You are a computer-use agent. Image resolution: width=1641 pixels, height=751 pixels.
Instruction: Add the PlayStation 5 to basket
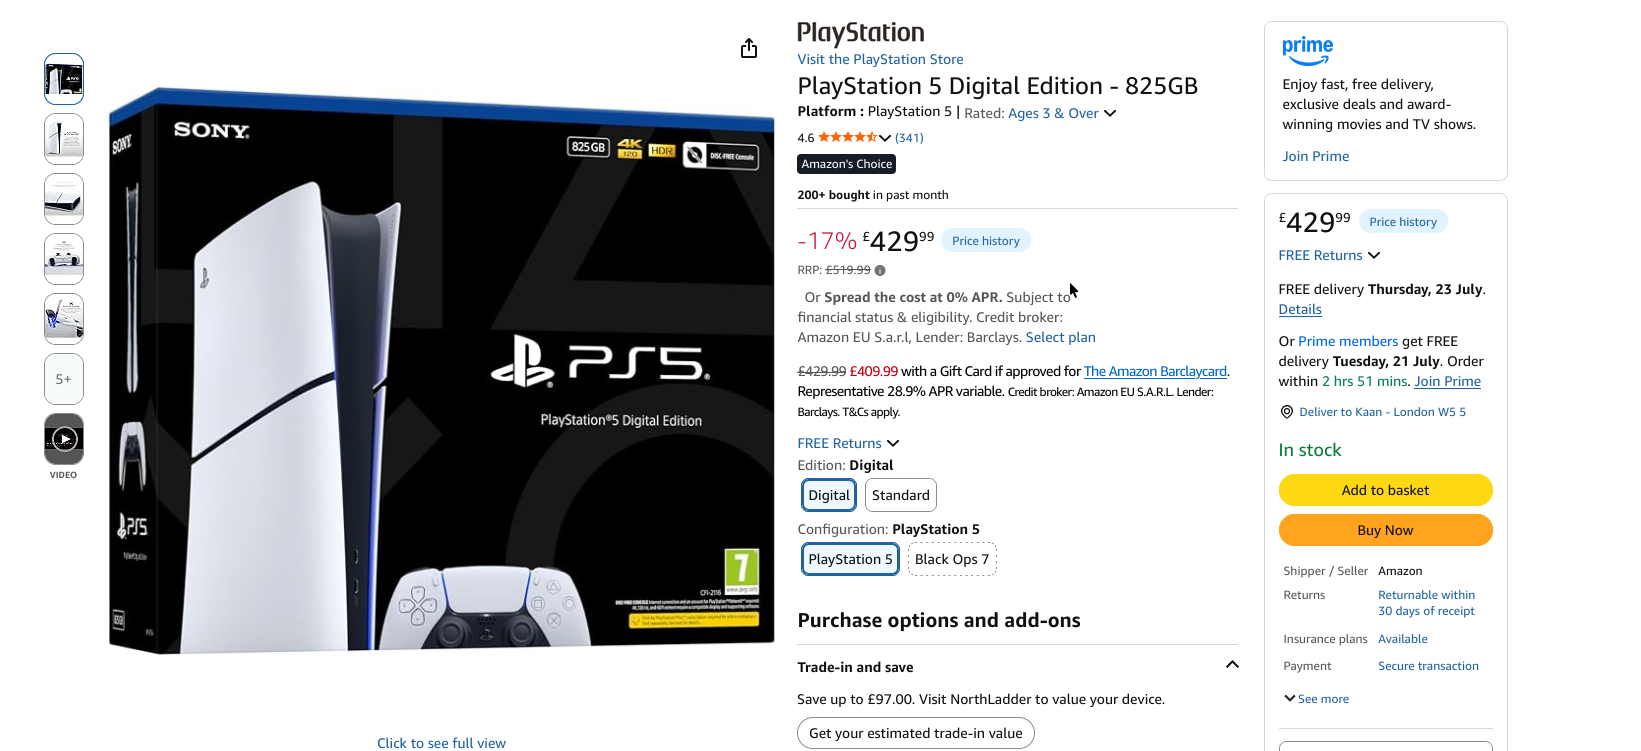(x=1385, y=490)
